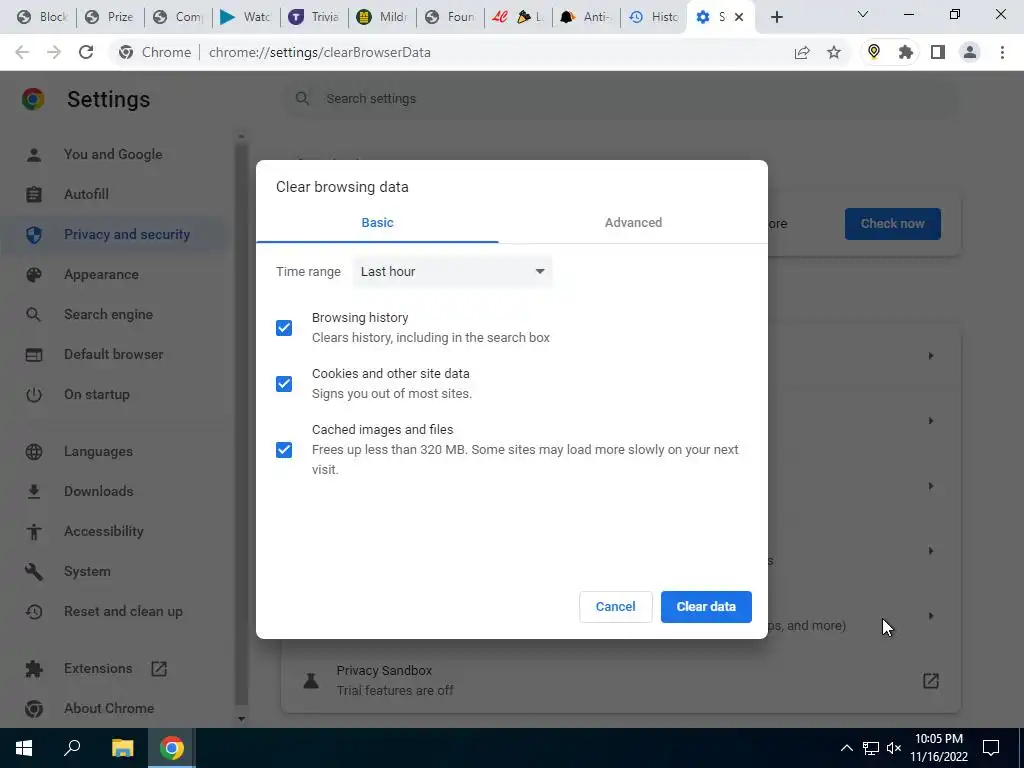Open Privacy Sandbox row
The height and width of the screenshot is (768, 1024).
point(620,680)
